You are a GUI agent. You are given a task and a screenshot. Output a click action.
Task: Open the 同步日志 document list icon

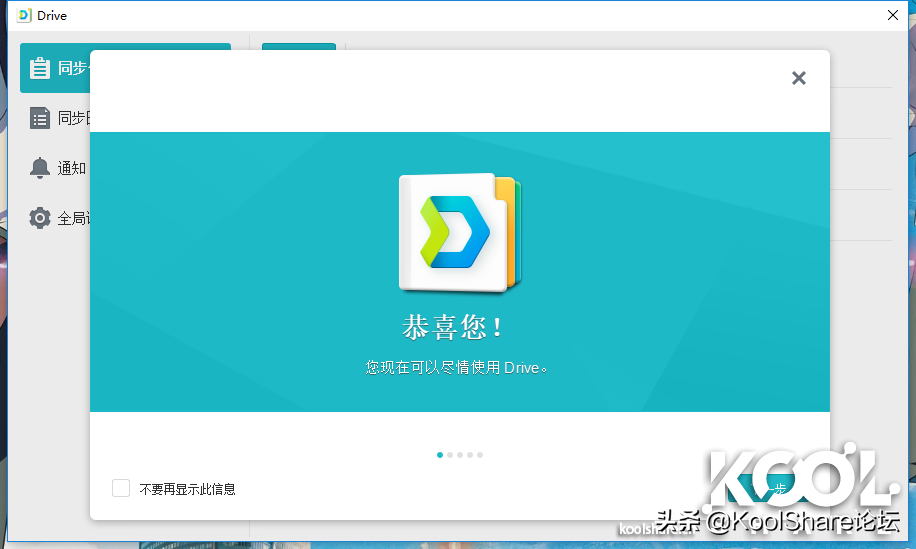point(40,118)
